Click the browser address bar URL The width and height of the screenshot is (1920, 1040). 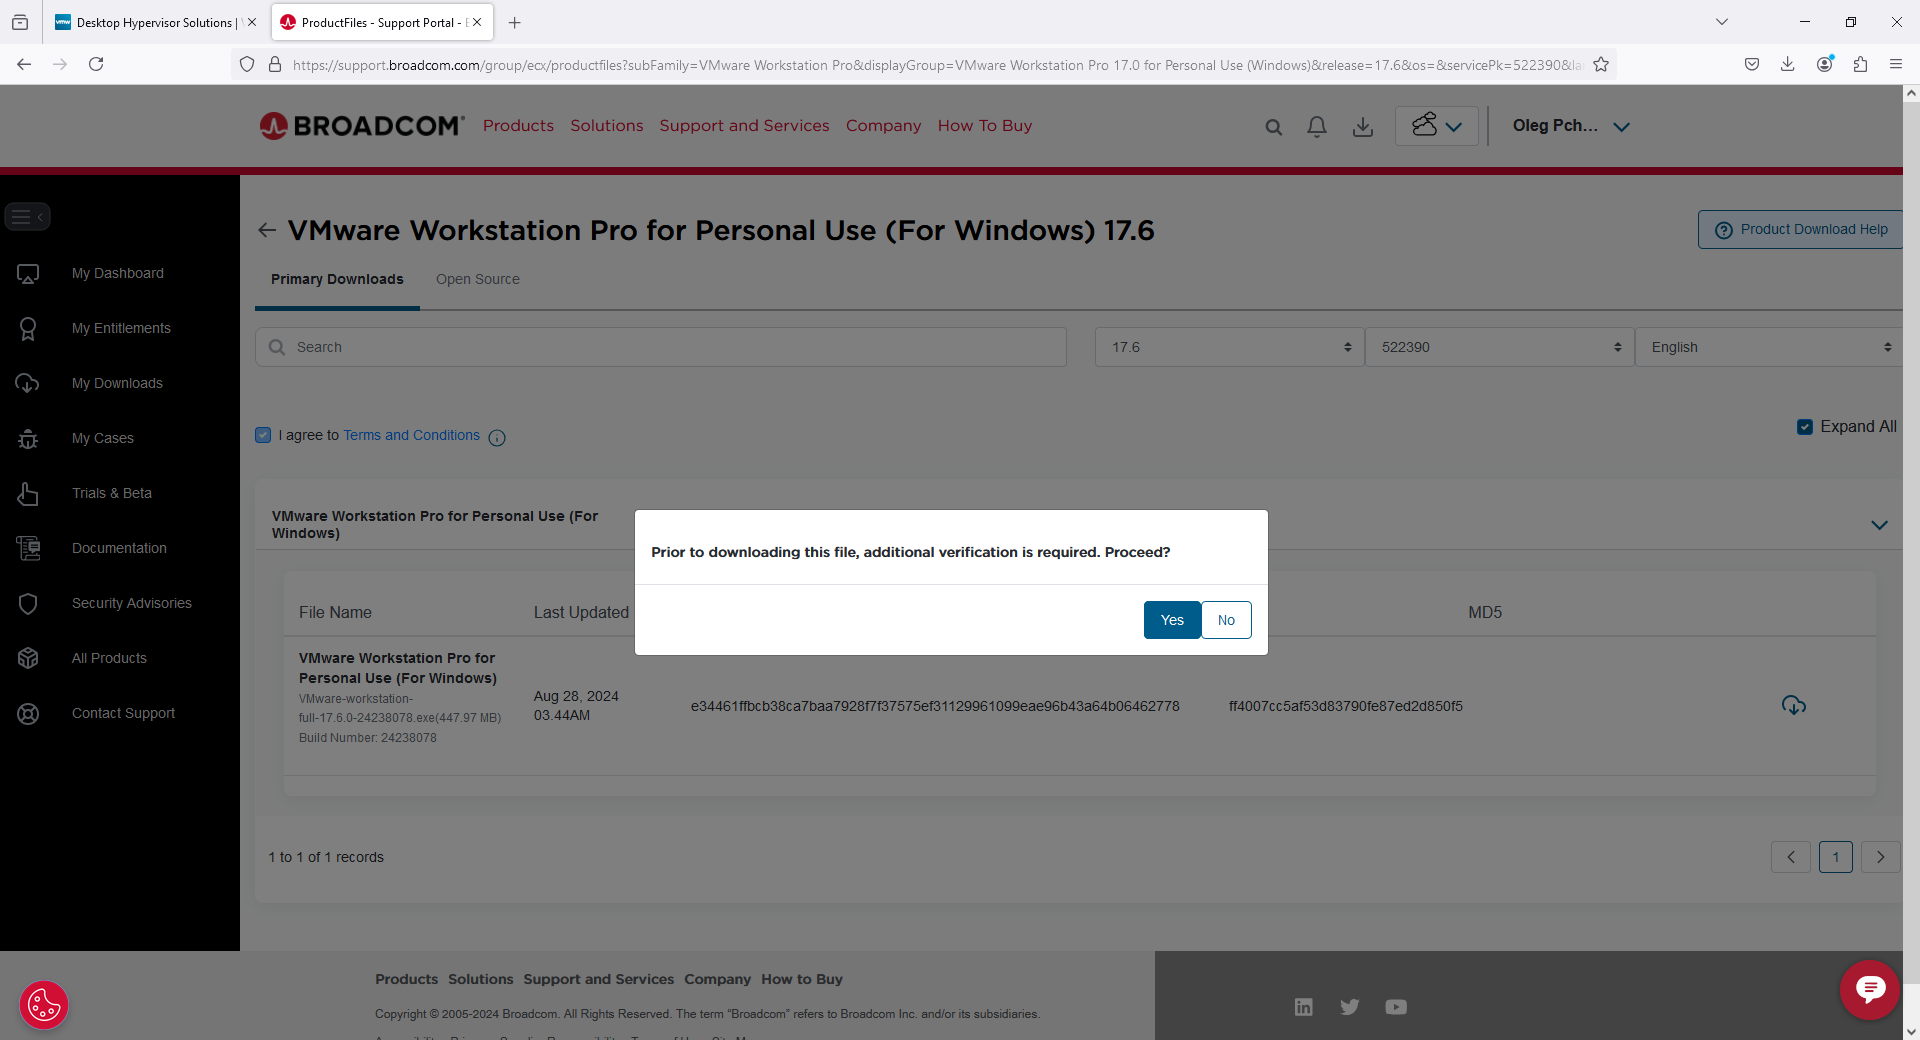pos(936,65)
